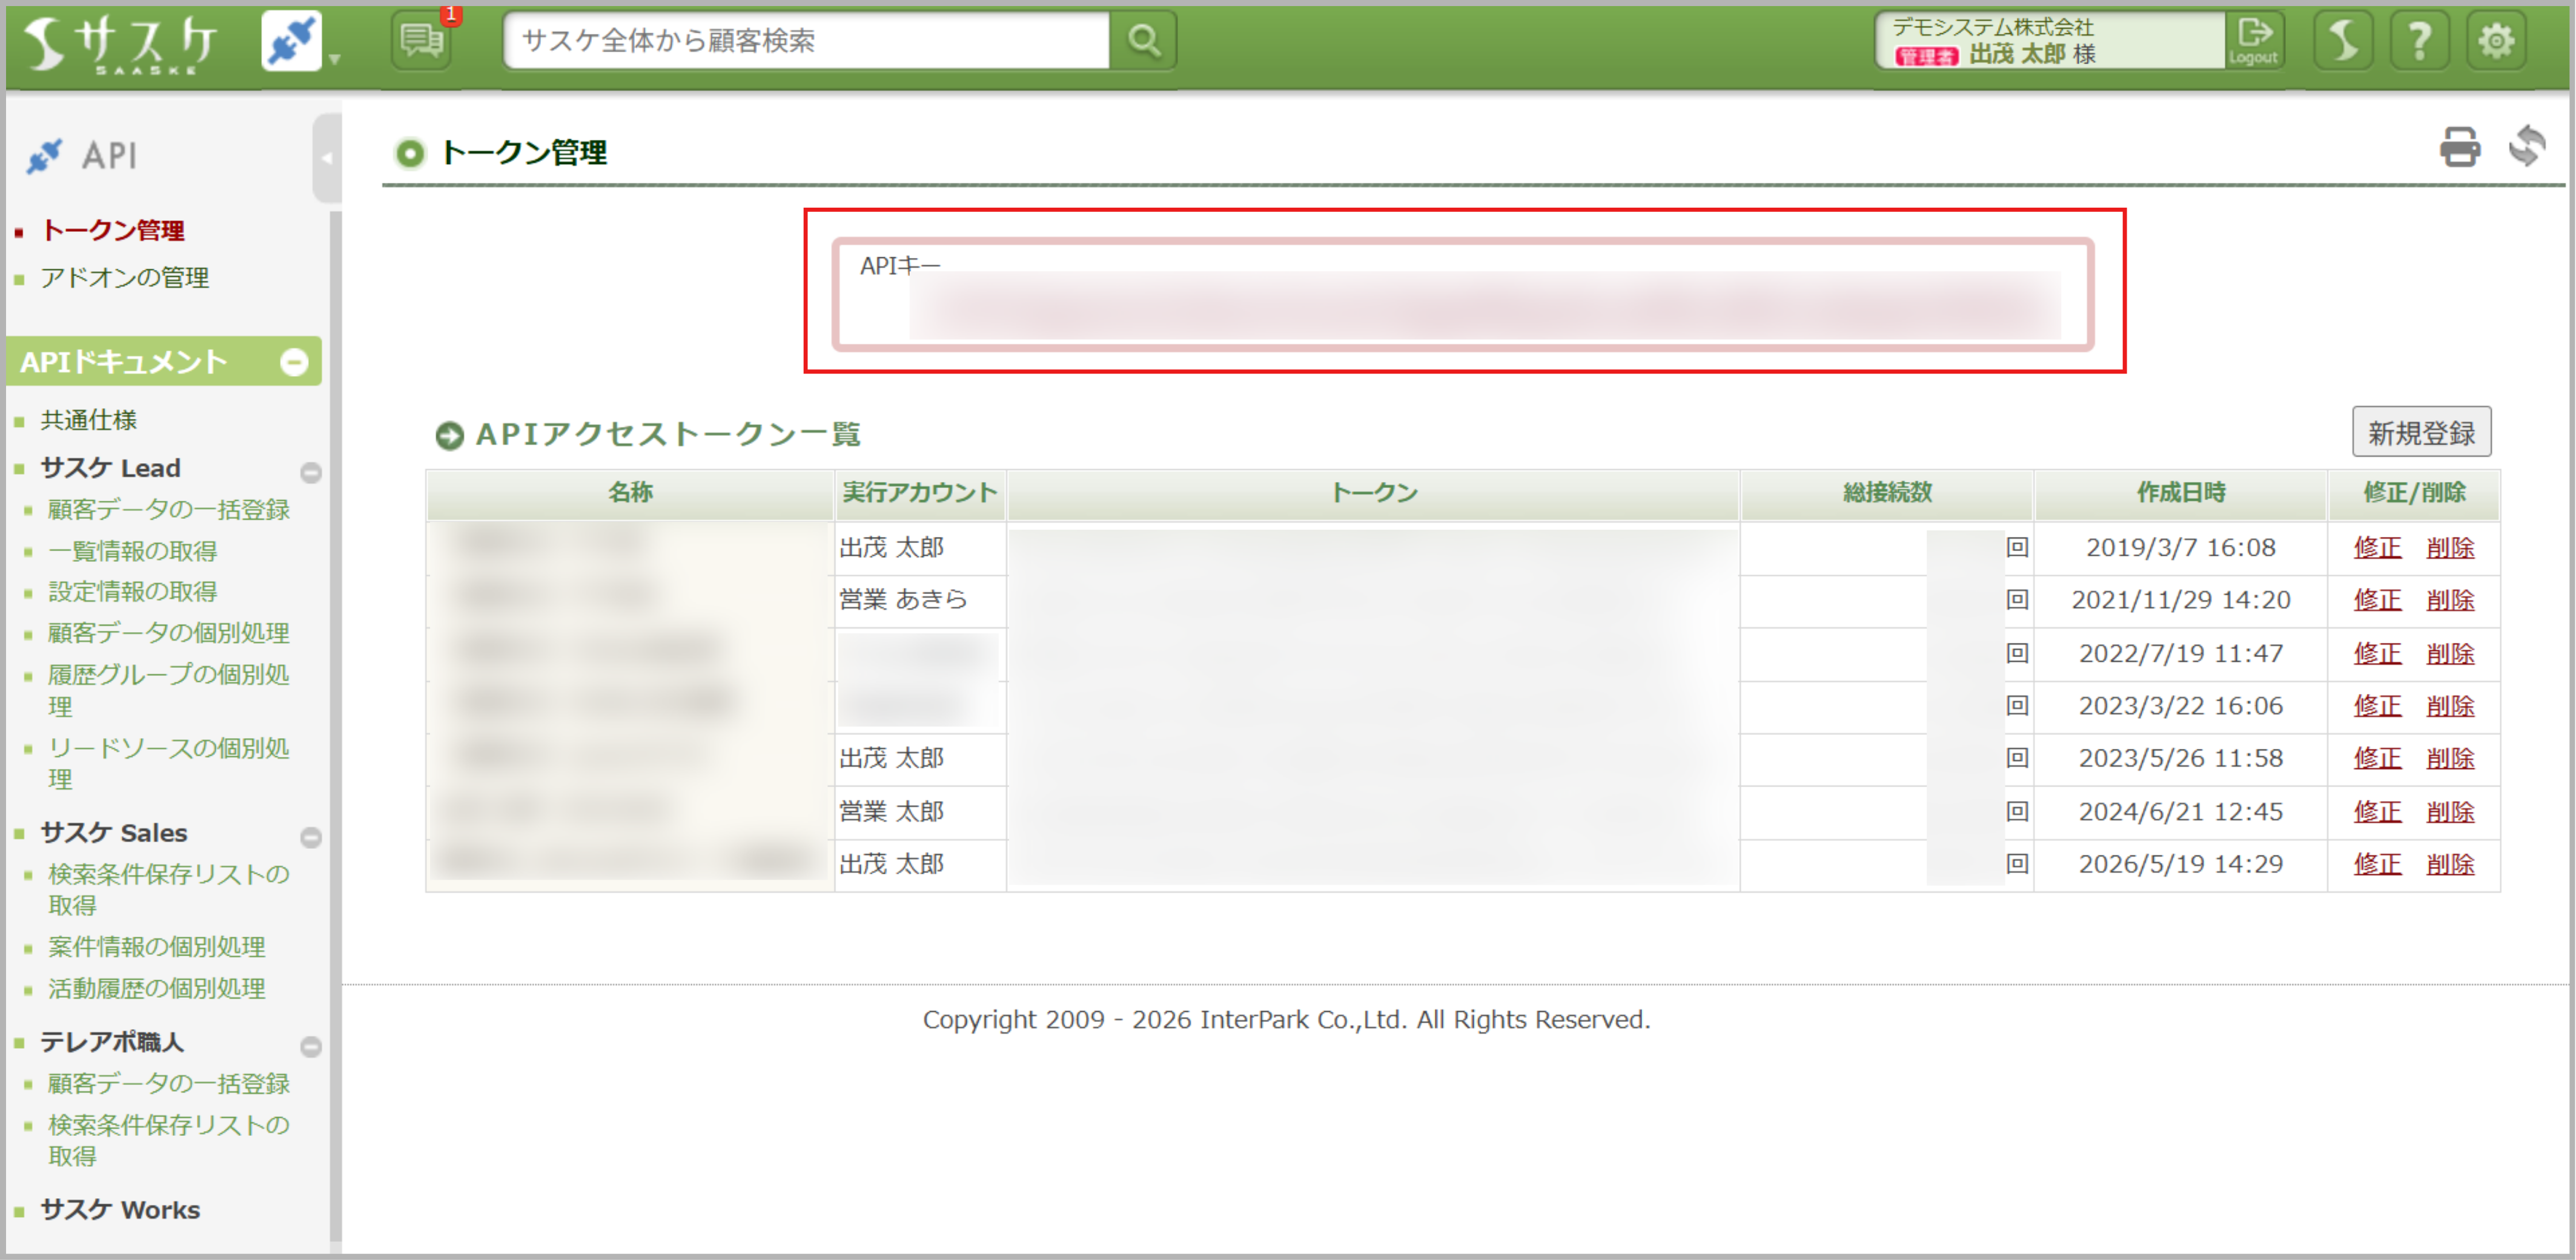Open the help question mark icon
2576x1260 pixels.
2419,41
